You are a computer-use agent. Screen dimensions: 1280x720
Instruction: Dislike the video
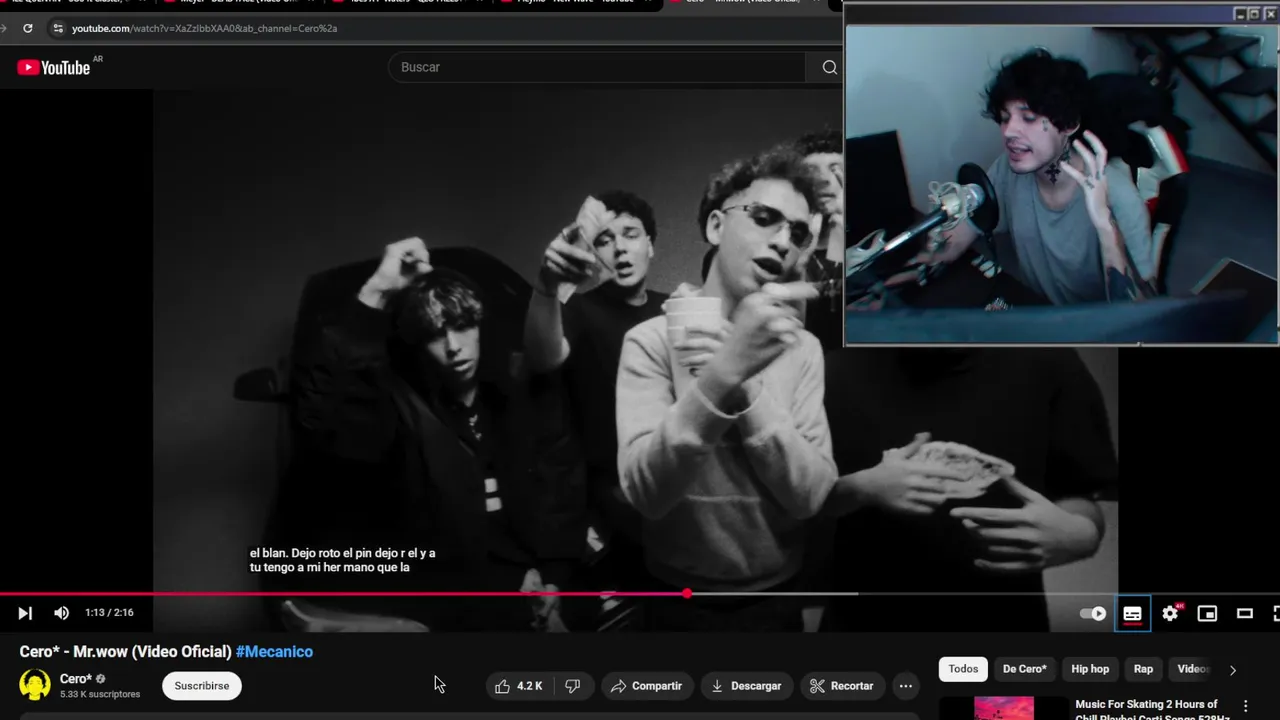point(573,686)
